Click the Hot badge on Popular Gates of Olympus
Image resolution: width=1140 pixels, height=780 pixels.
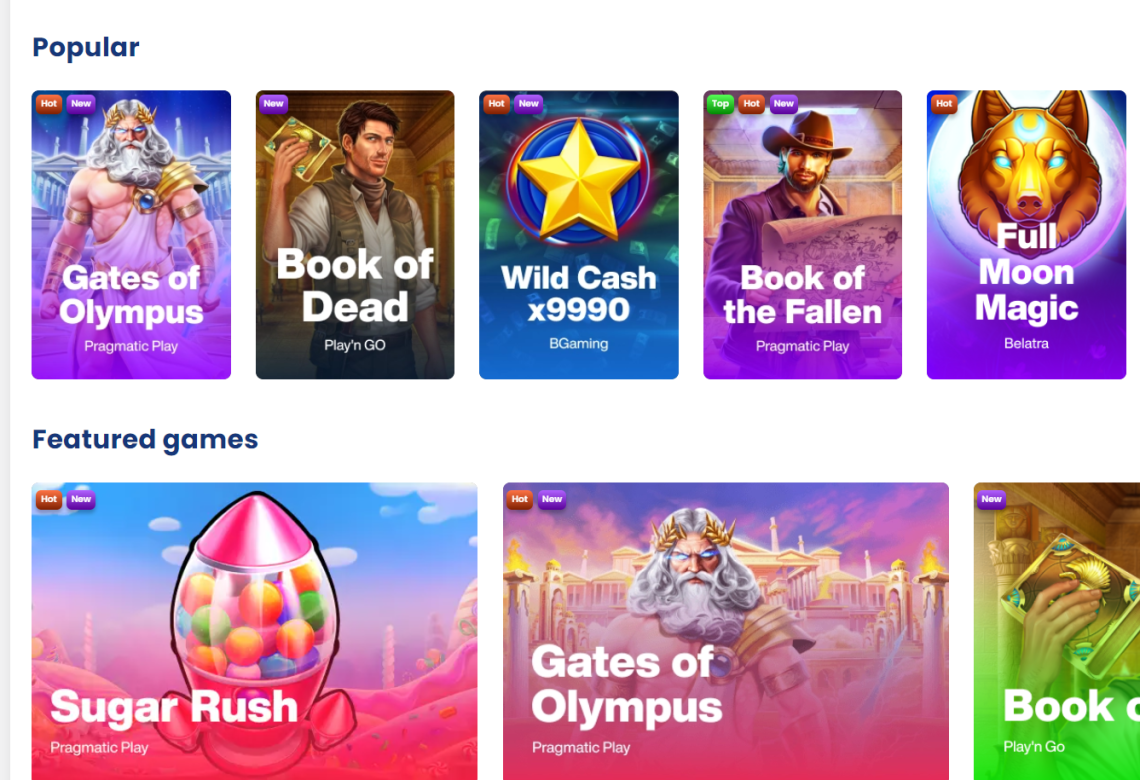(x=49, y=104)
